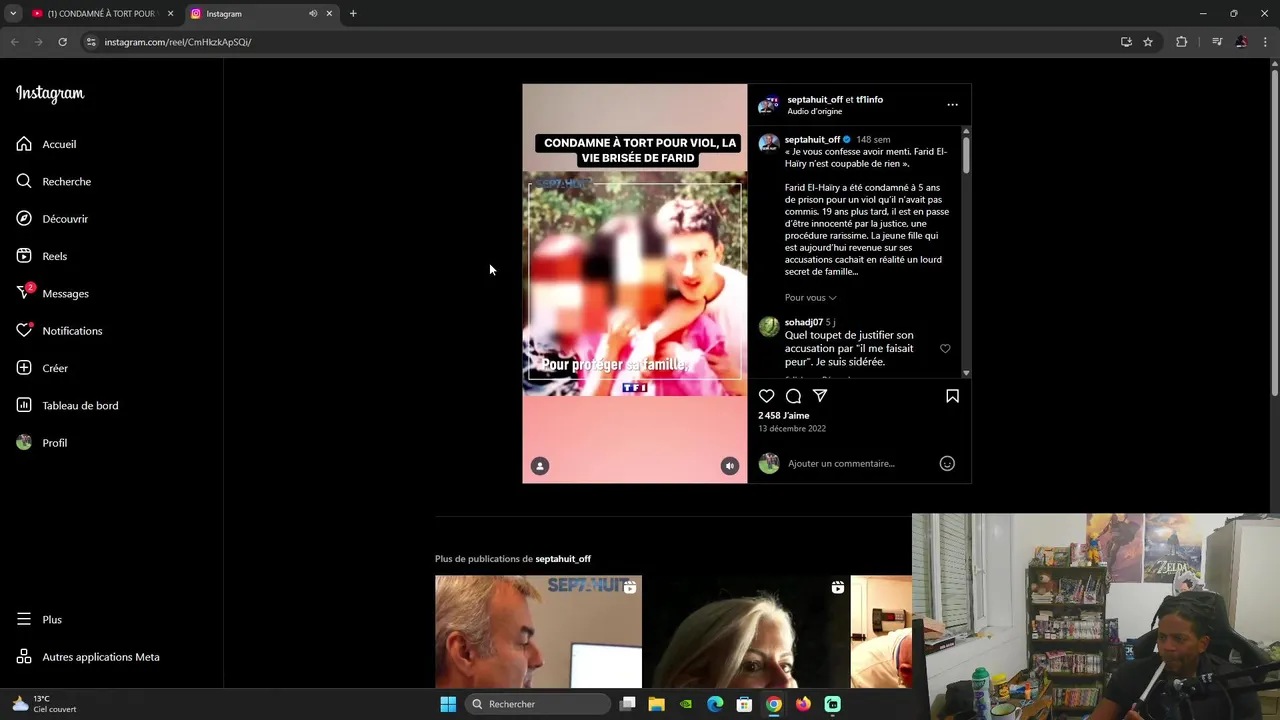Open Recherche in the sidebar
The image size is (1280, 720).
click(x=54, y=181)
